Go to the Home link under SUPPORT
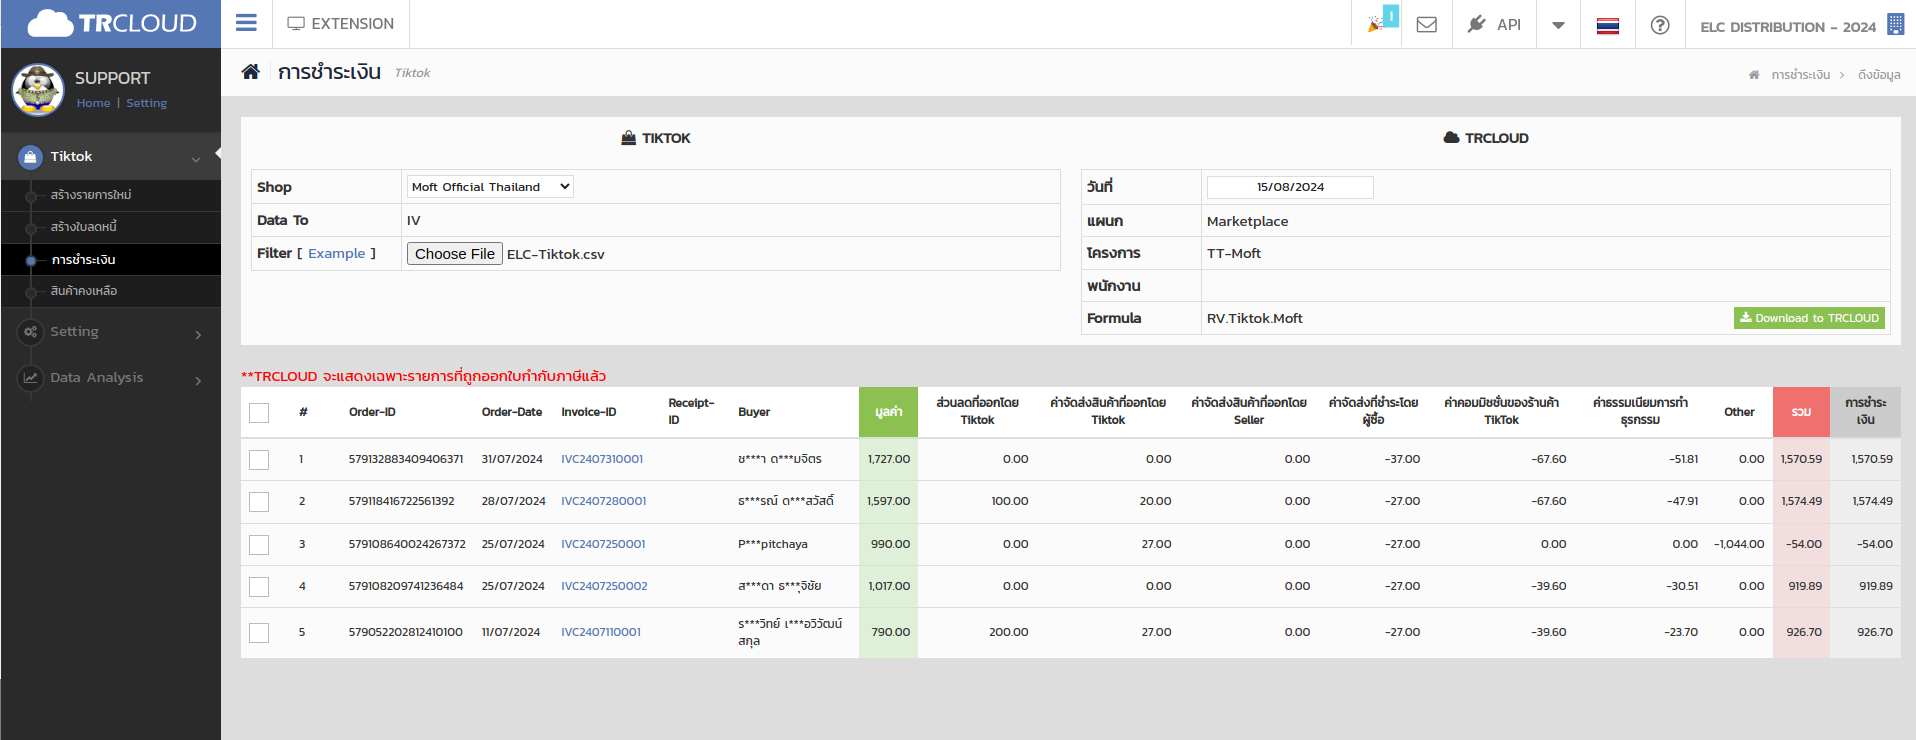The image size is (1916, 740). click(93, 103)
